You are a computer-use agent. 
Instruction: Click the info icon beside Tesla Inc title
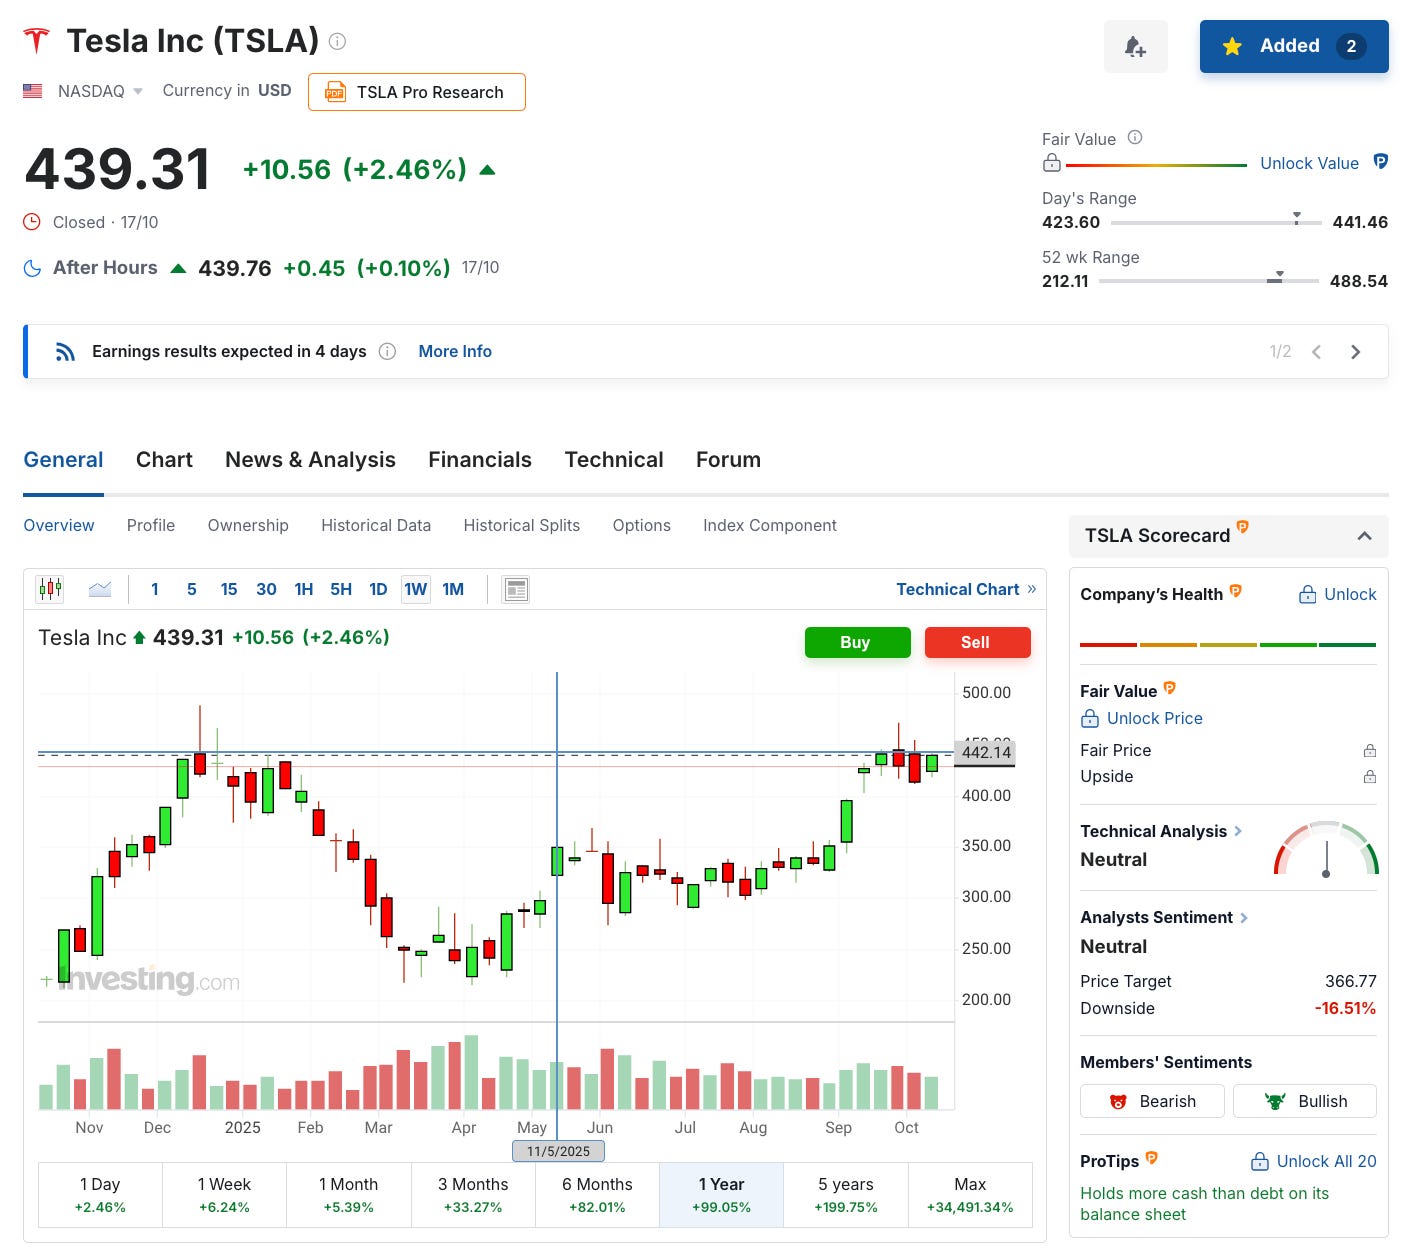pyautogui.click(x=338, y=41)
